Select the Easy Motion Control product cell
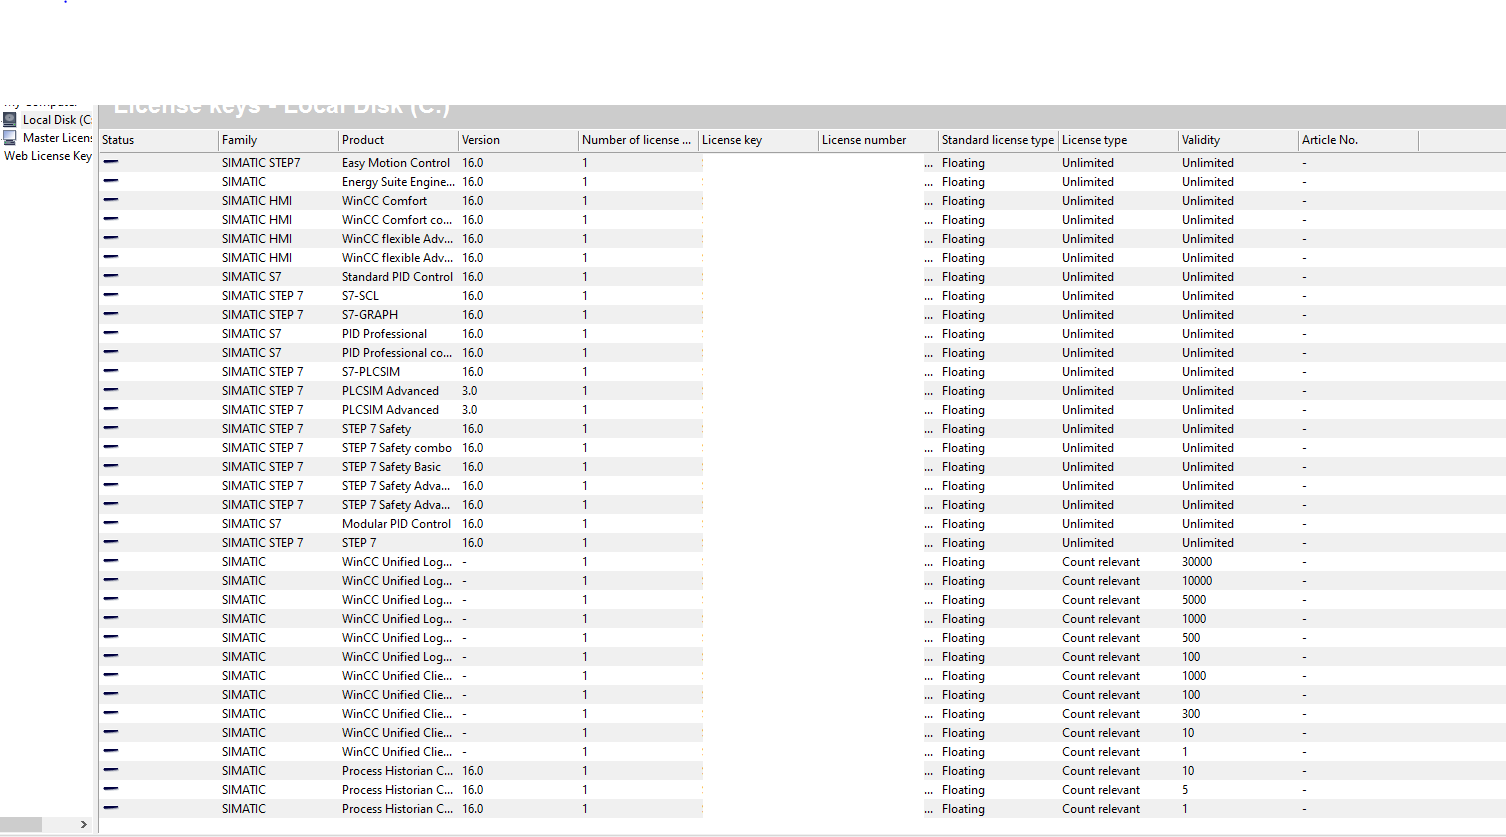Viewport: 1506px width, 837px height. pos(396,163)
